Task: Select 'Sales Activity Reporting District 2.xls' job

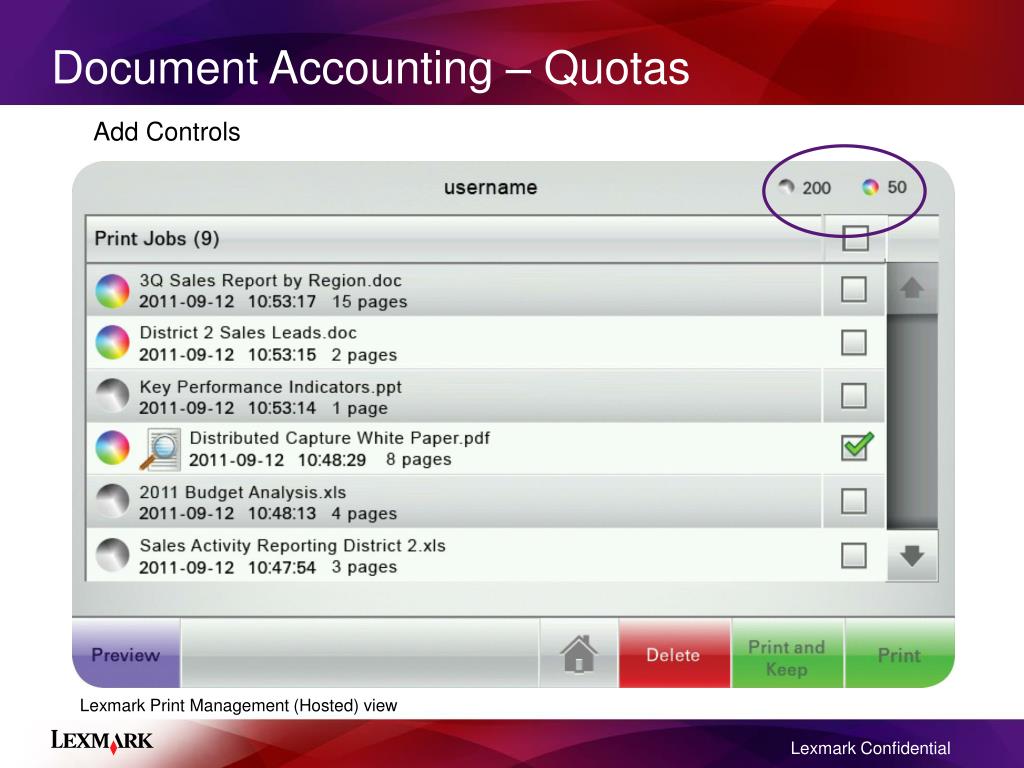Action: 453,555
